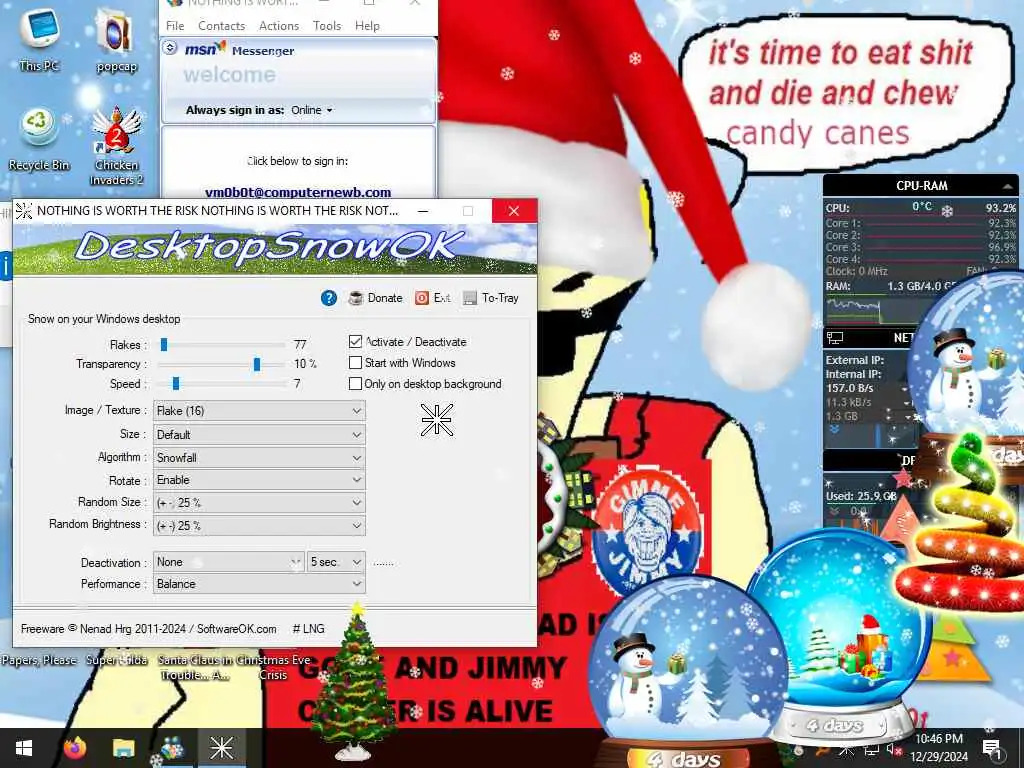1024x768 pixels.
Task: Click the DesktopSnowOK banner image
Action: [275, 249]
